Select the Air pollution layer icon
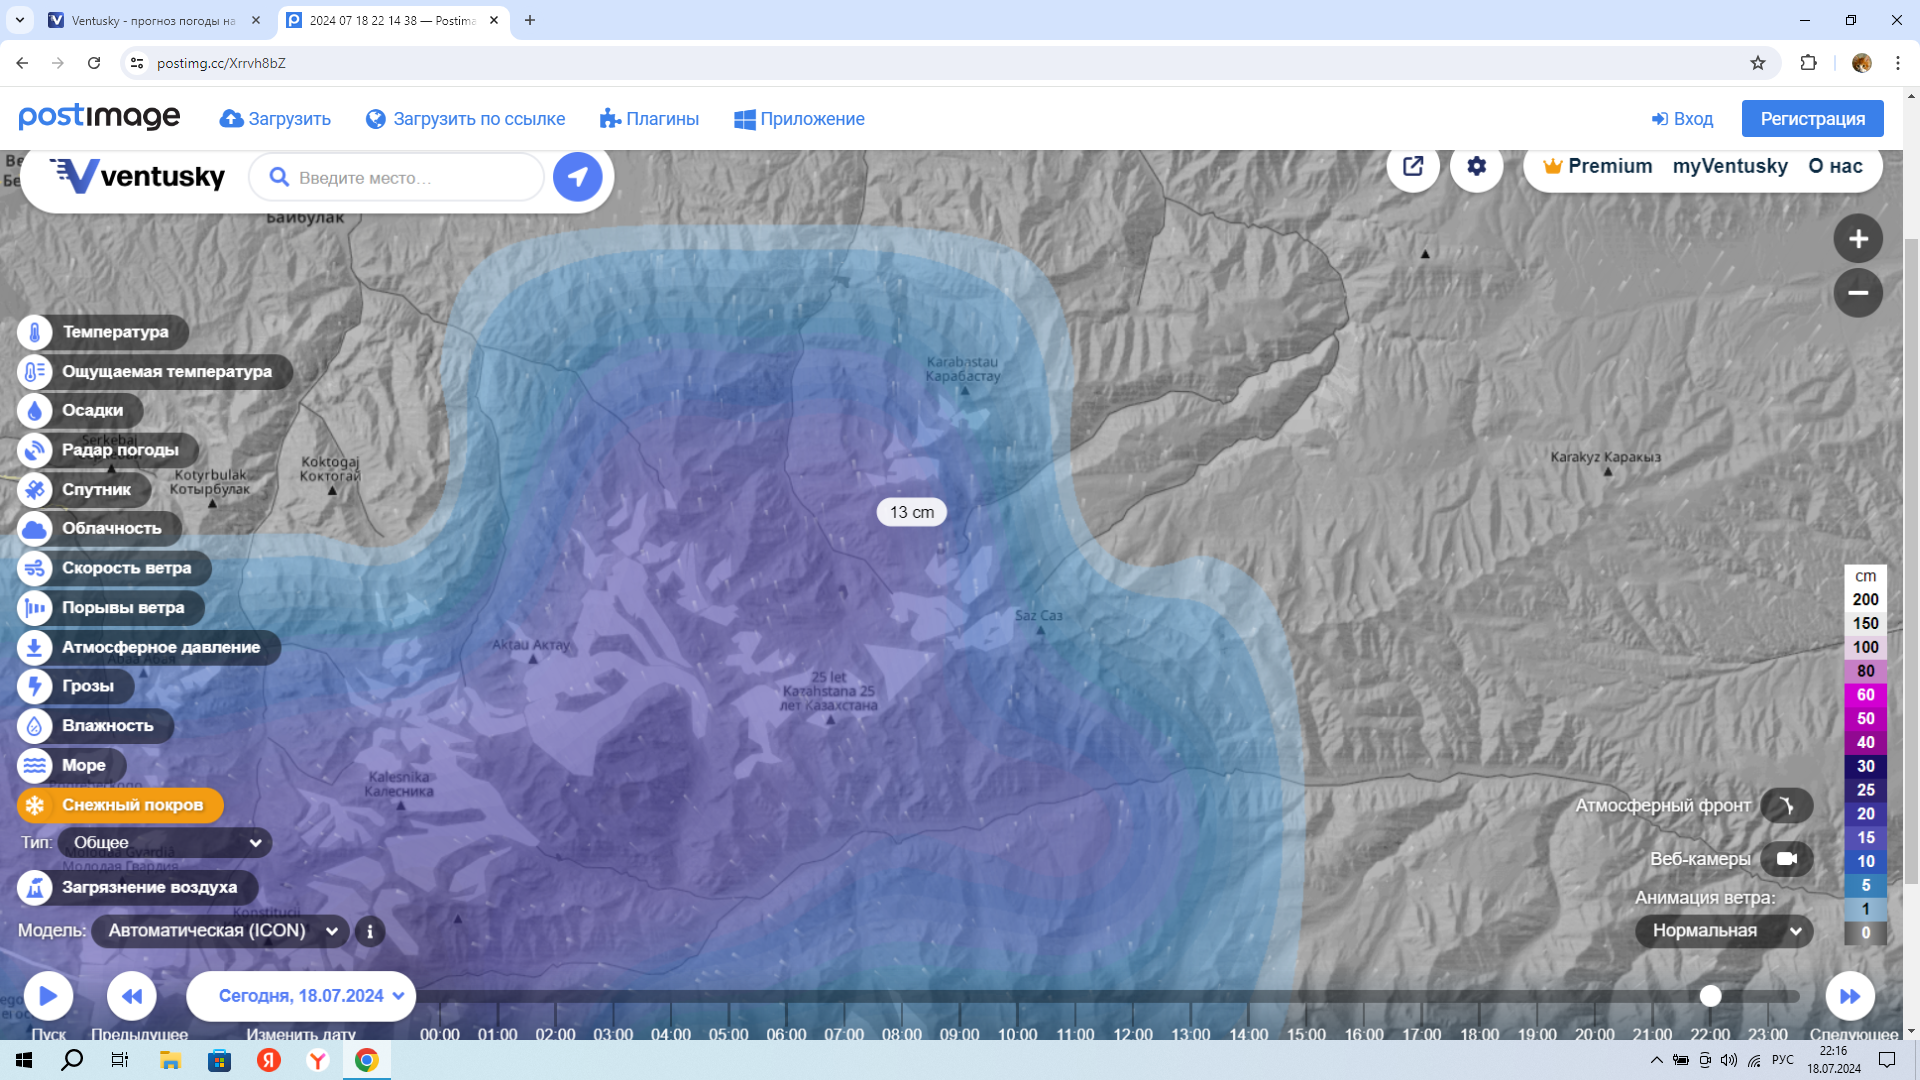The image size is (1920, 1080). 34,888
